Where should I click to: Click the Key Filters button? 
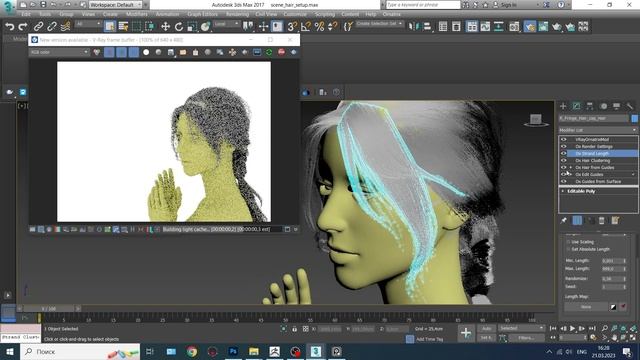pos(526,338)
